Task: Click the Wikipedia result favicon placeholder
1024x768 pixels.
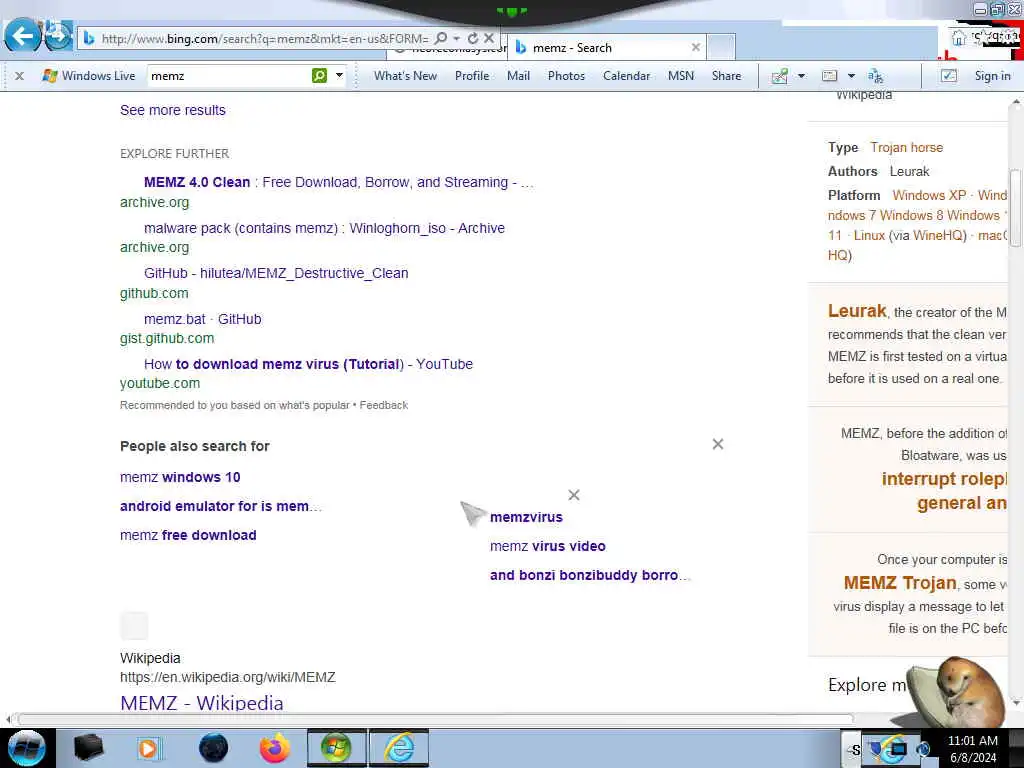Action: tap(134, 626)
